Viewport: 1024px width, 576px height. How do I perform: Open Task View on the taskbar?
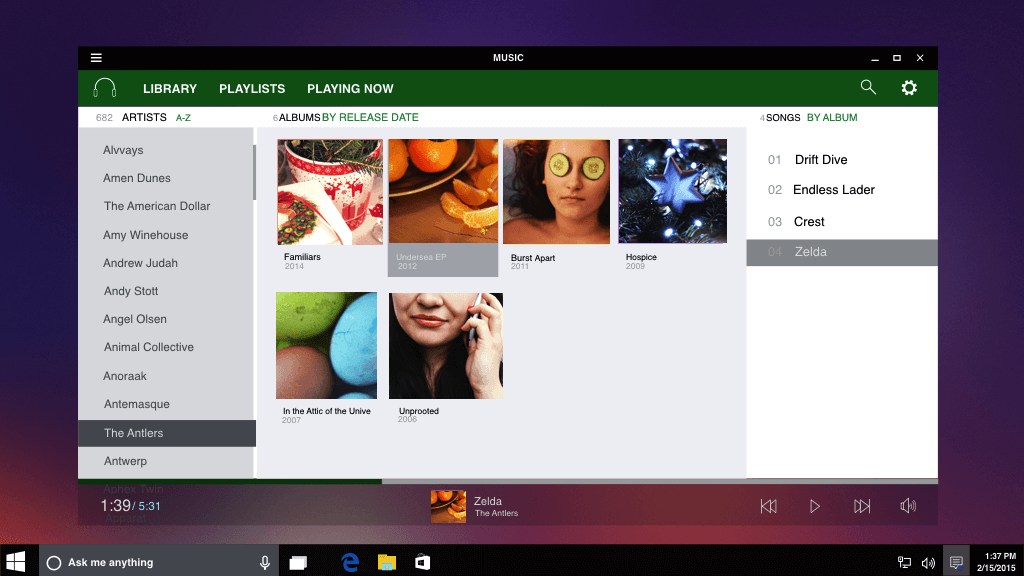(298, 562)
